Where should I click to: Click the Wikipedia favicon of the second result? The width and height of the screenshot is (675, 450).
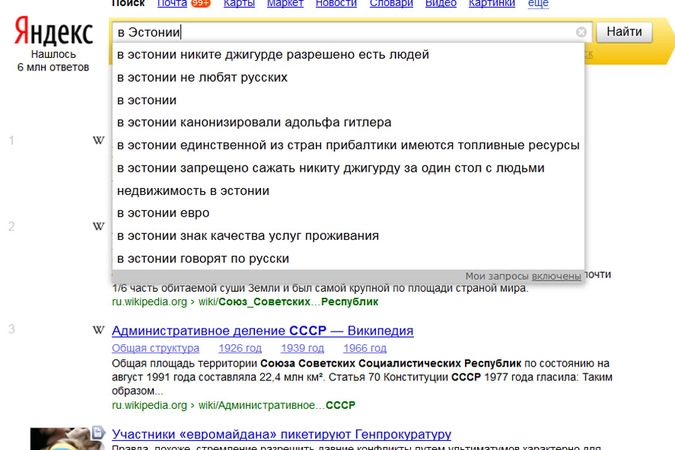click(x=98, y=226)
